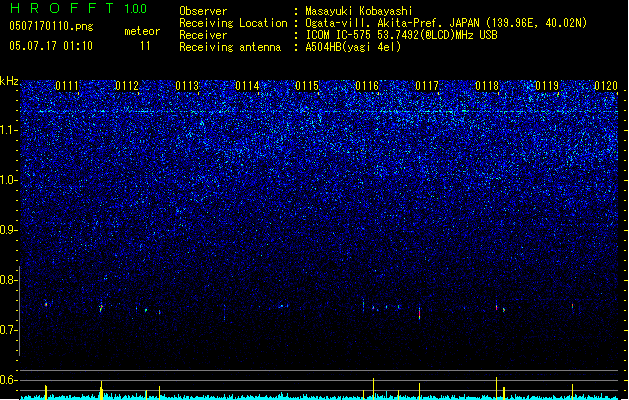Click the 'Receiver' field label
This screenshot has height=400, width=629.
click(203, 35)
